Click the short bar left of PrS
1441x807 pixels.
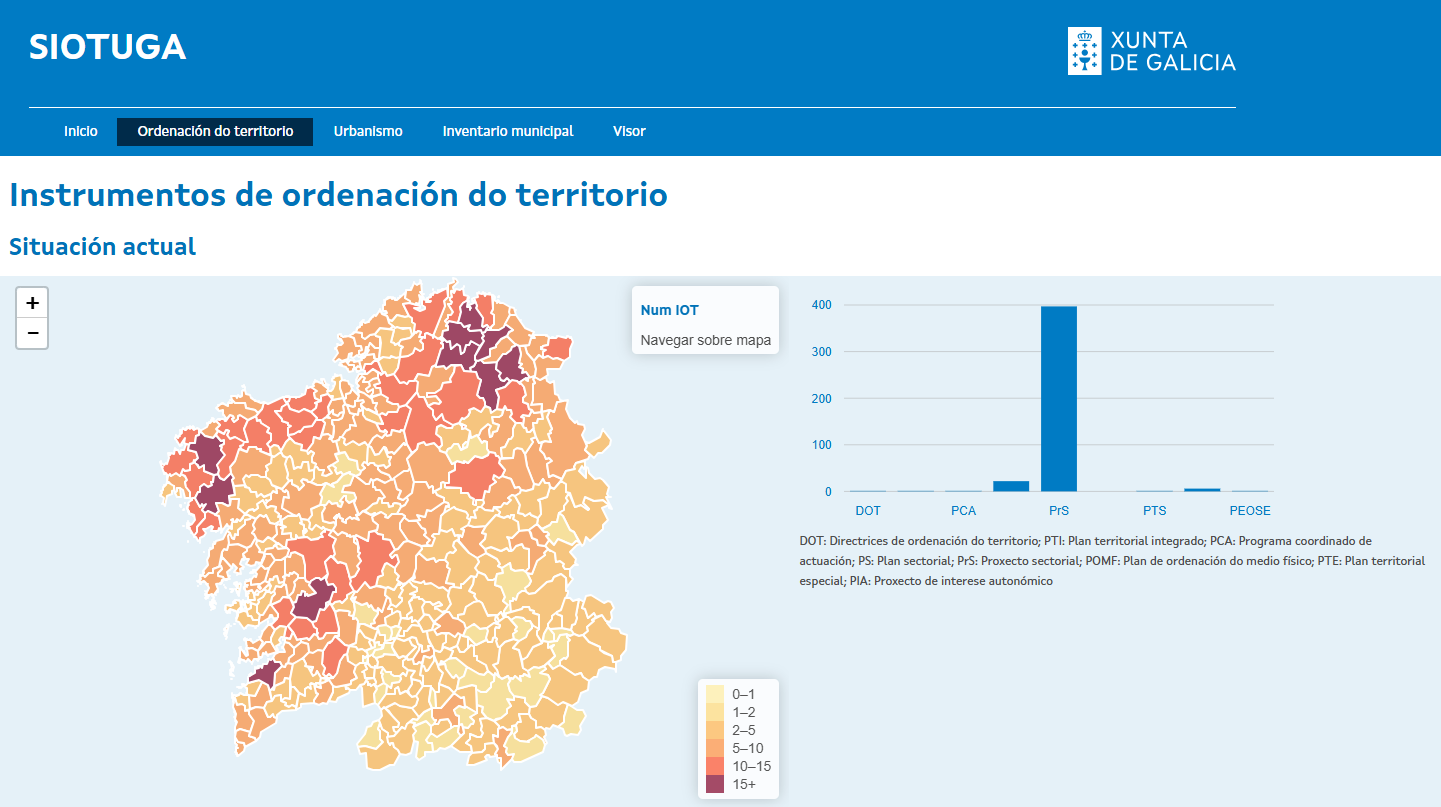tap(1011, 486)
